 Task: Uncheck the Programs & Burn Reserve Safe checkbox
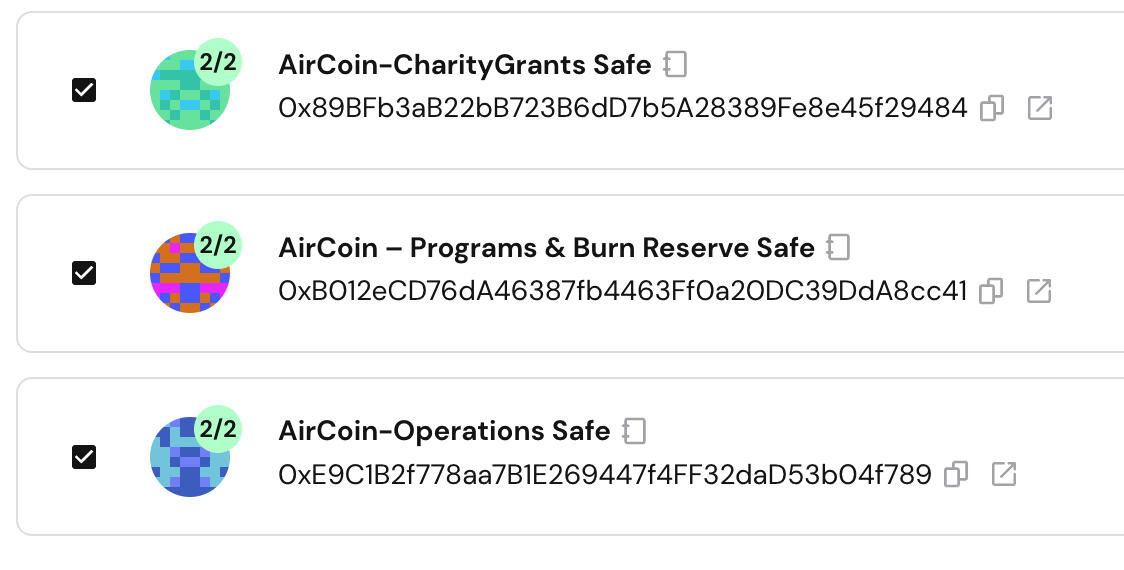point(84,273)
